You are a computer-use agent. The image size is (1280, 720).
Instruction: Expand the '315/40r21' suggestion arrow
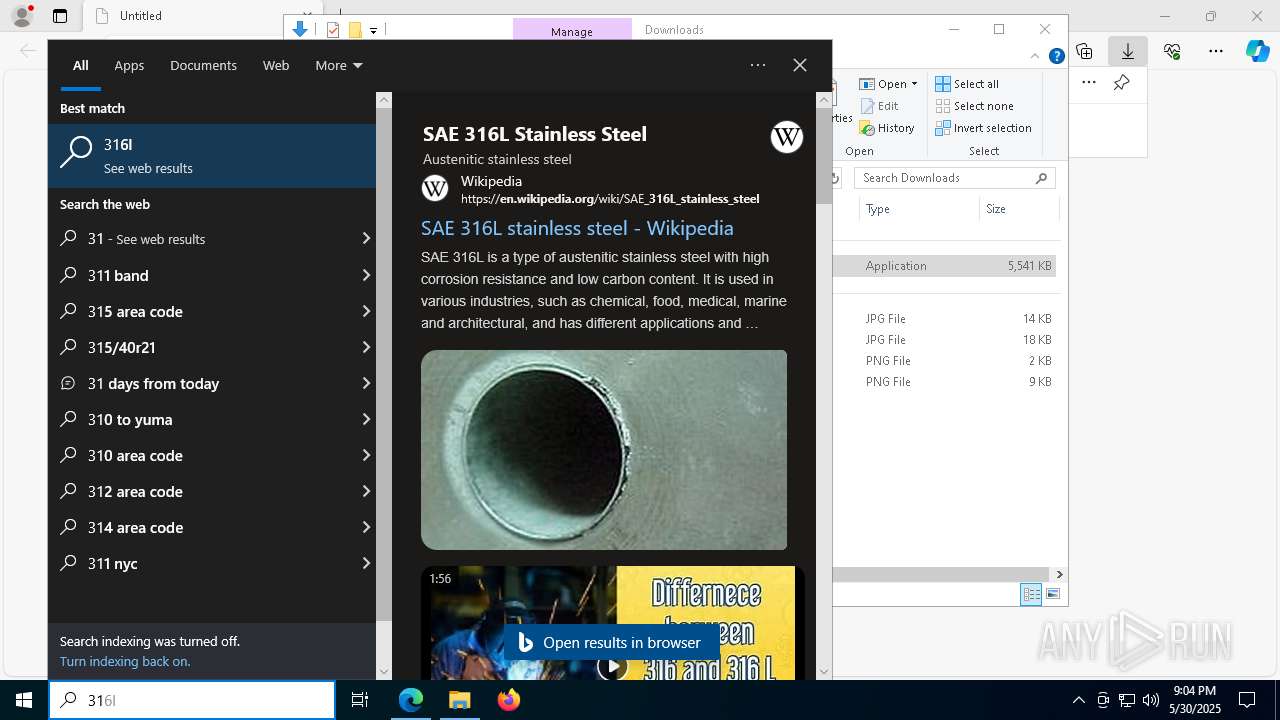[366, 347]
